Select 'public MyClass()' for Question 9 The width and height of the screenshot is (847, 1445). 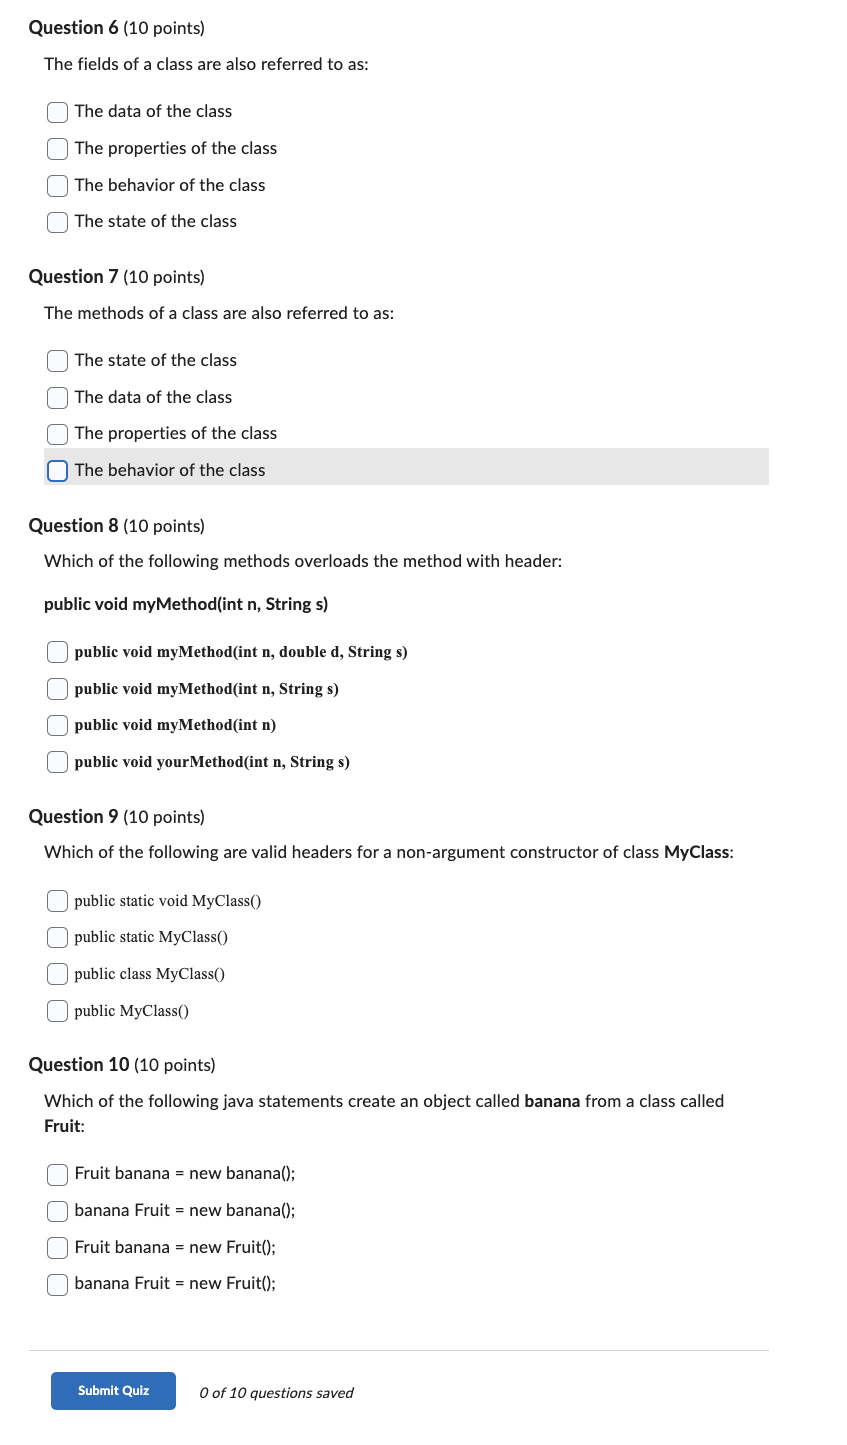pos(57,1011)
